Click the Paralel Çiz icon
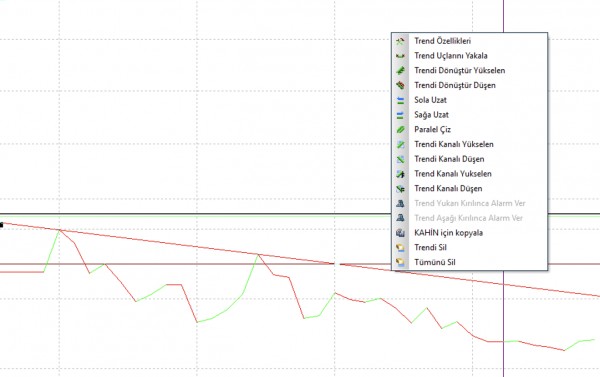This screenshot has width=600, height=377. tap(400, 130)
